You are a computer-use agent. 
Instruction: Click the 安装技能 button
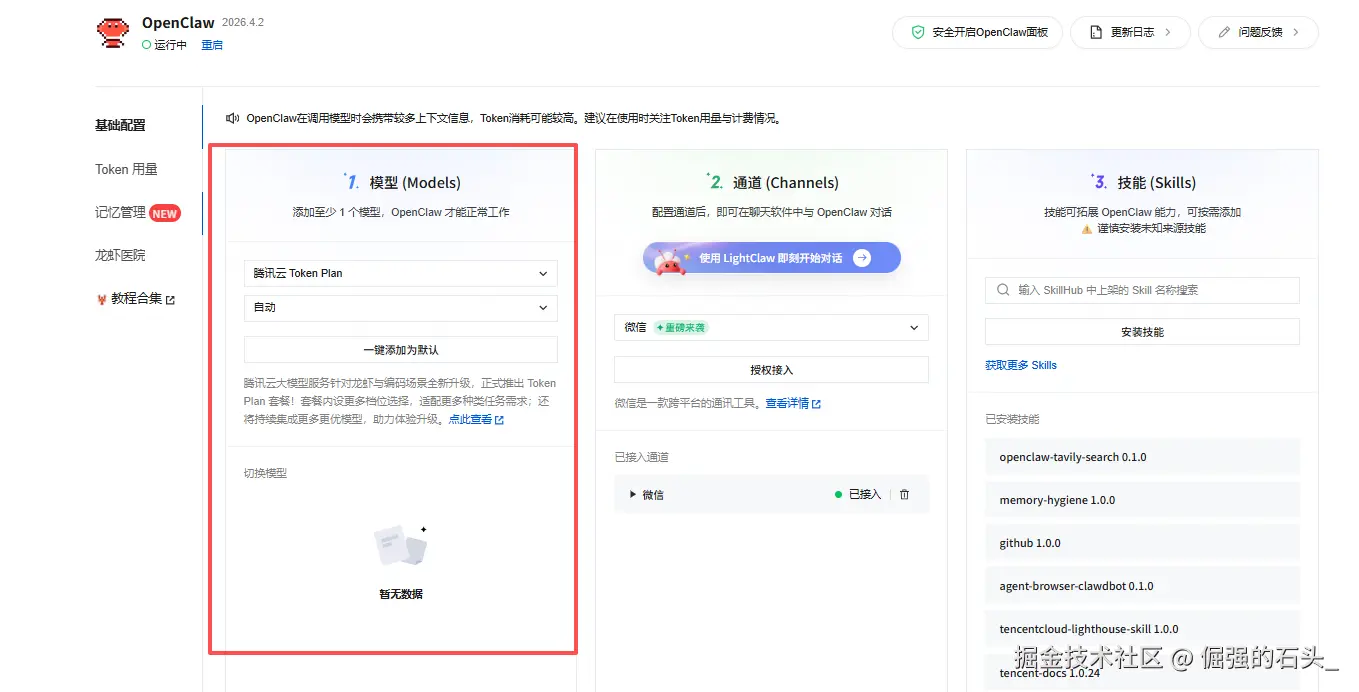pos(1142,332)
